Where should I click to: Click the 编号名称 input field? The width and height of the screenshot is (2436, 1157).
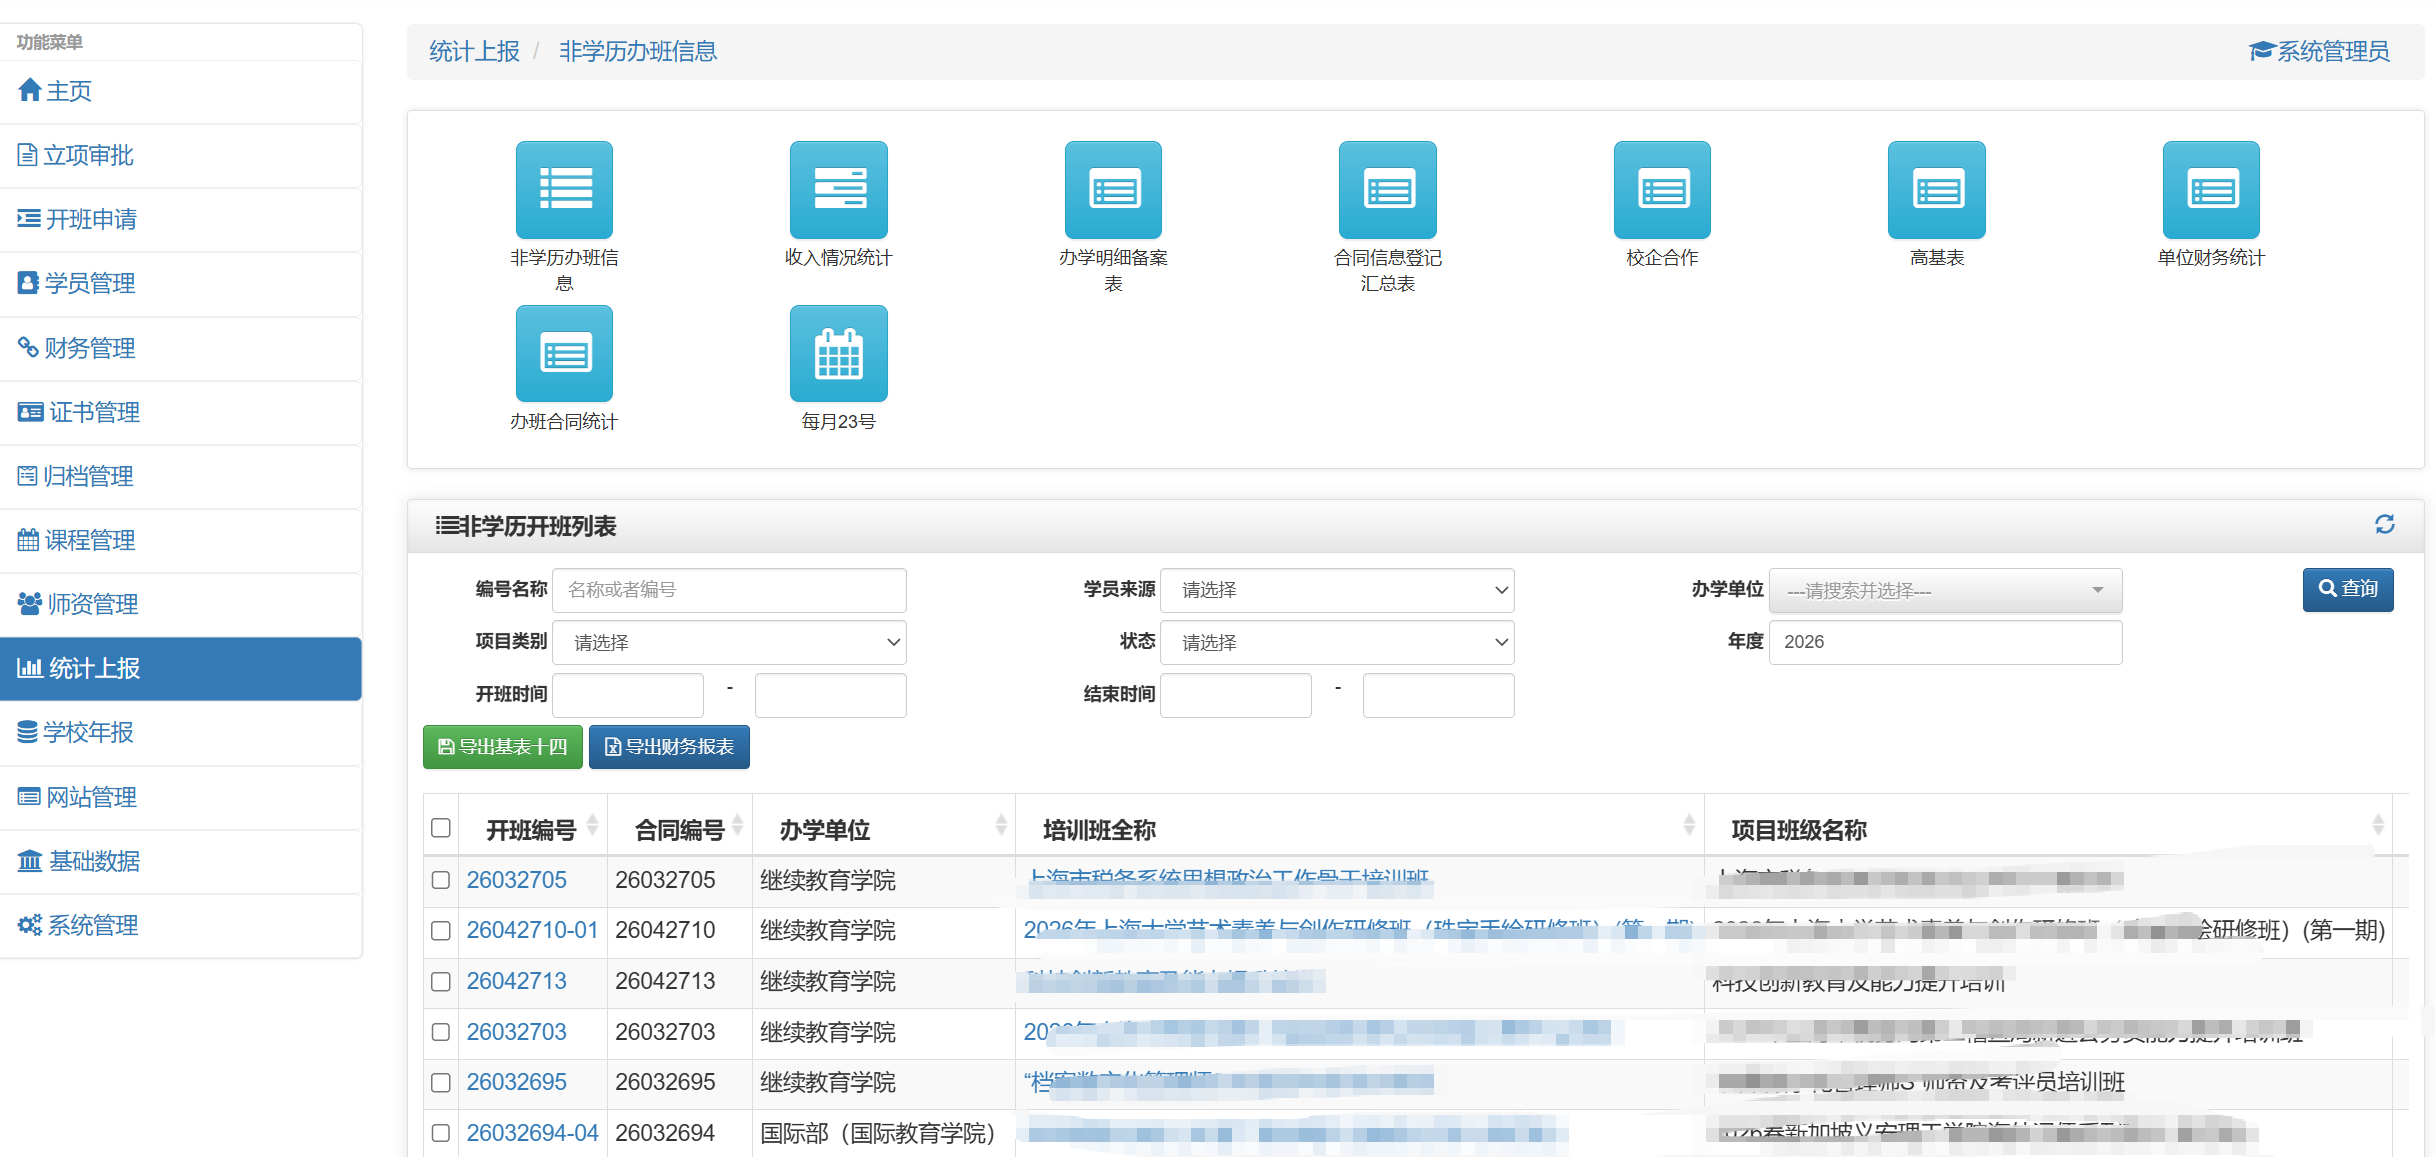(729, 590)
